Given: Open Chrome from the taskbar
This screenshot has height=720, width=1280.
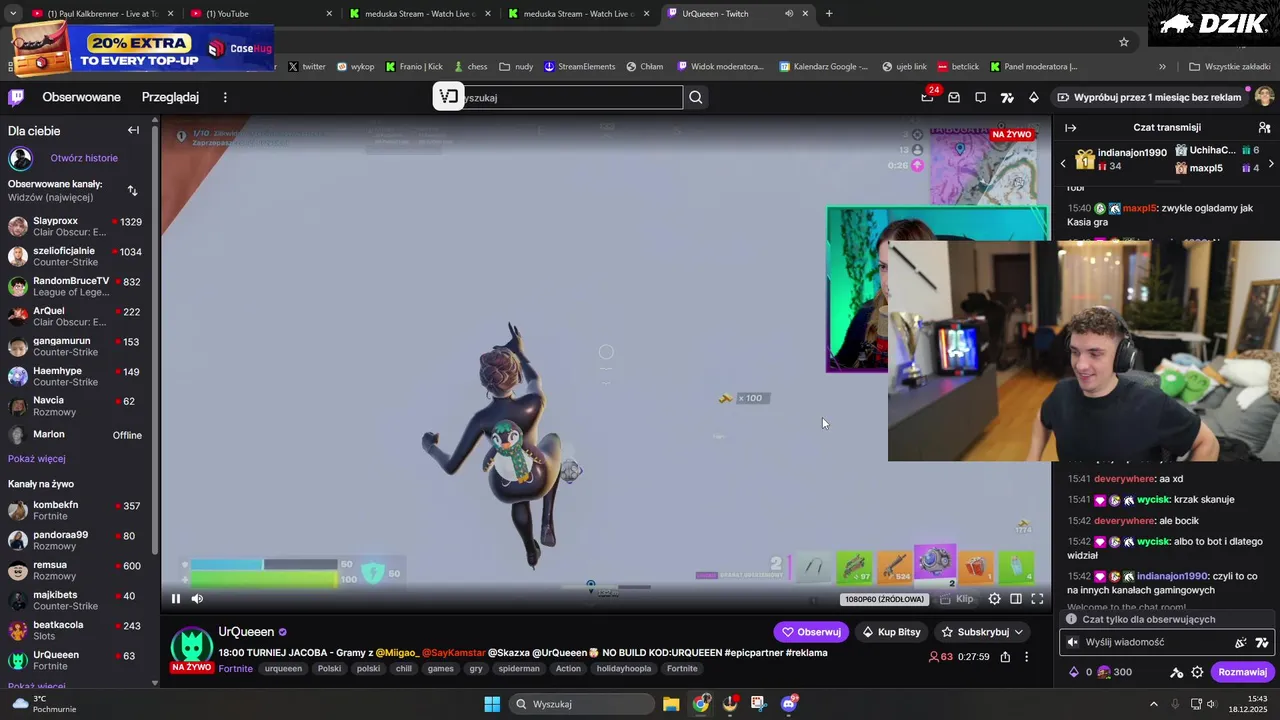Looking at the screenshot, I should 701,704.
